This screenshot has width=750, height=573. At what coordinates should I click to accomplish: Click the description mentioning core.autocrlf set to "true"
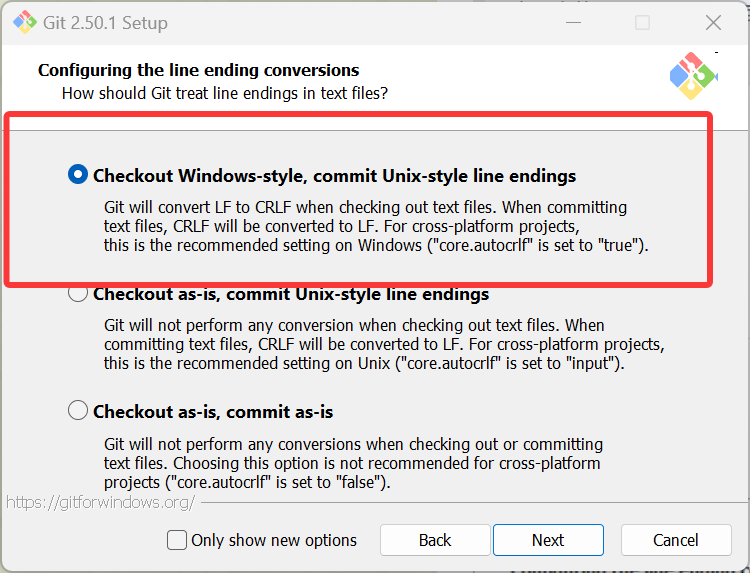point(375,226)
